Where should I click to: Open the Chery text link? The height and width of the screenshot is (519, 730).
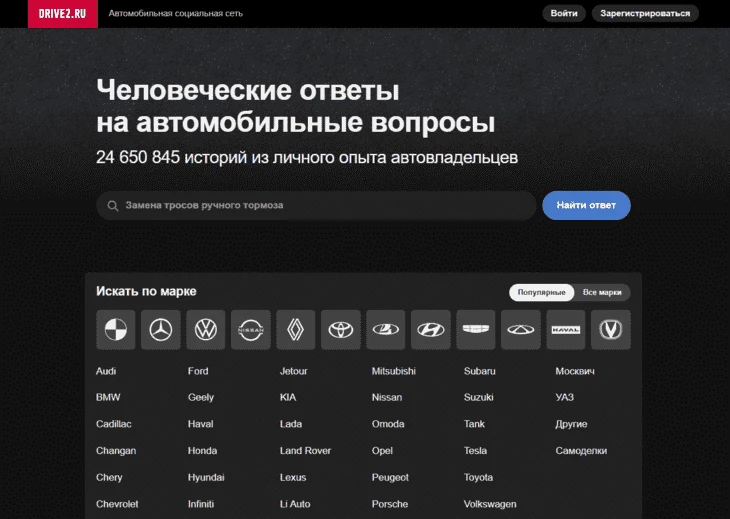(109, 477)
